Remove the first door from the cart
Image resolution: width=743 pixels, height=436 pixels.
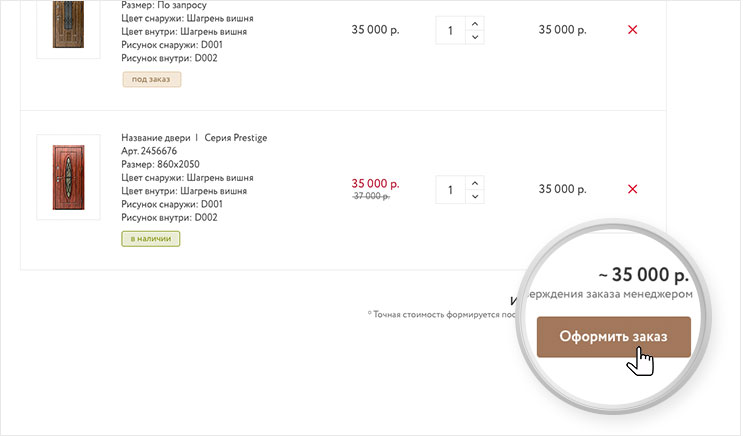632,30
